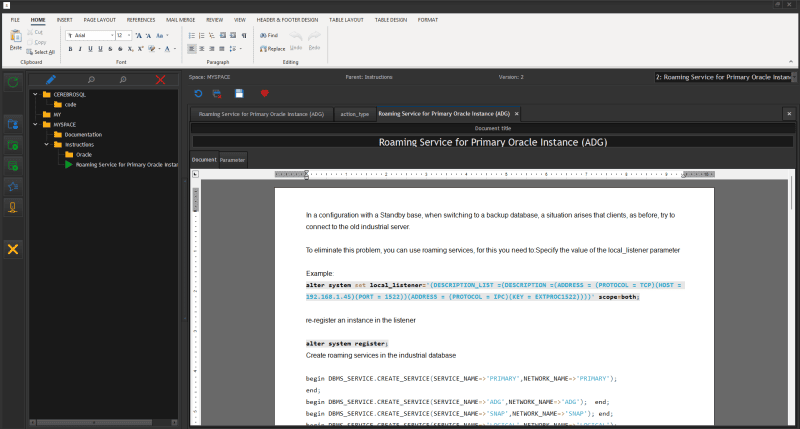The width and height of the screenshot is (800, 429).
Task: Toggle bold formatting
Action: click(70, 49)
